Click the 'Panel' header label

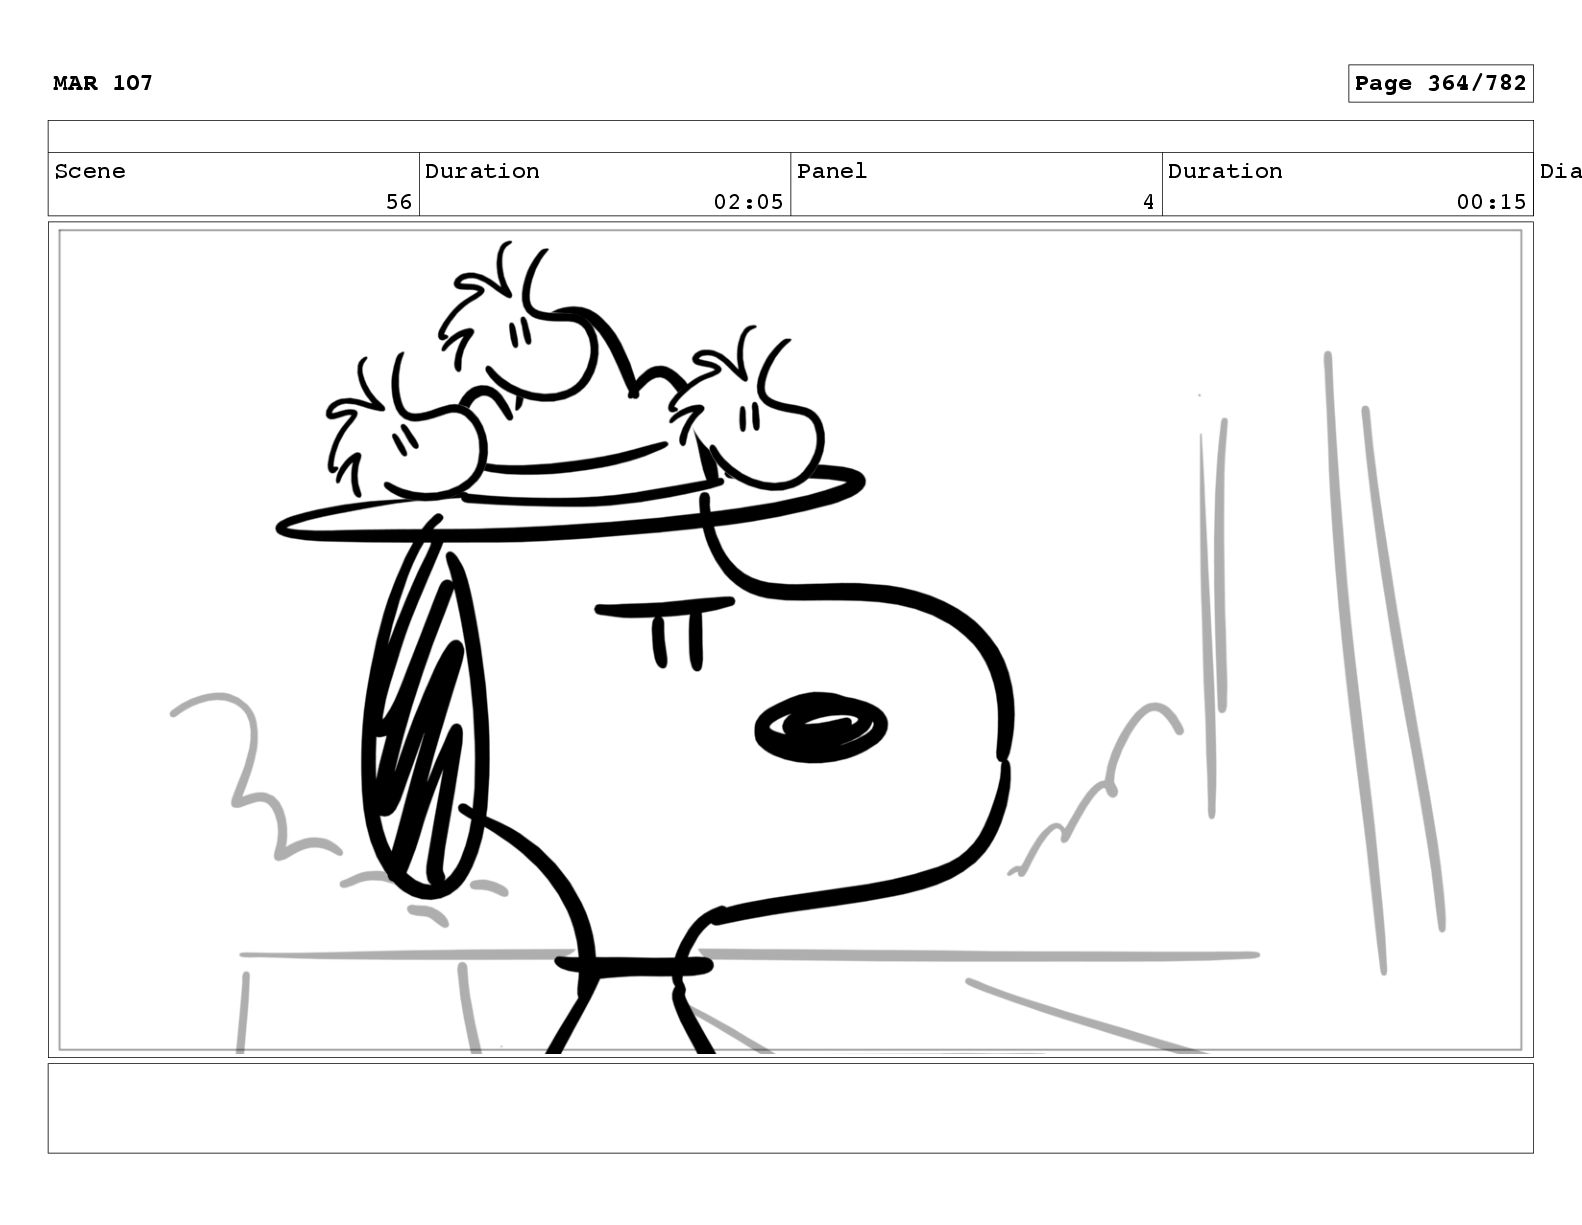(x=832, y=171)
